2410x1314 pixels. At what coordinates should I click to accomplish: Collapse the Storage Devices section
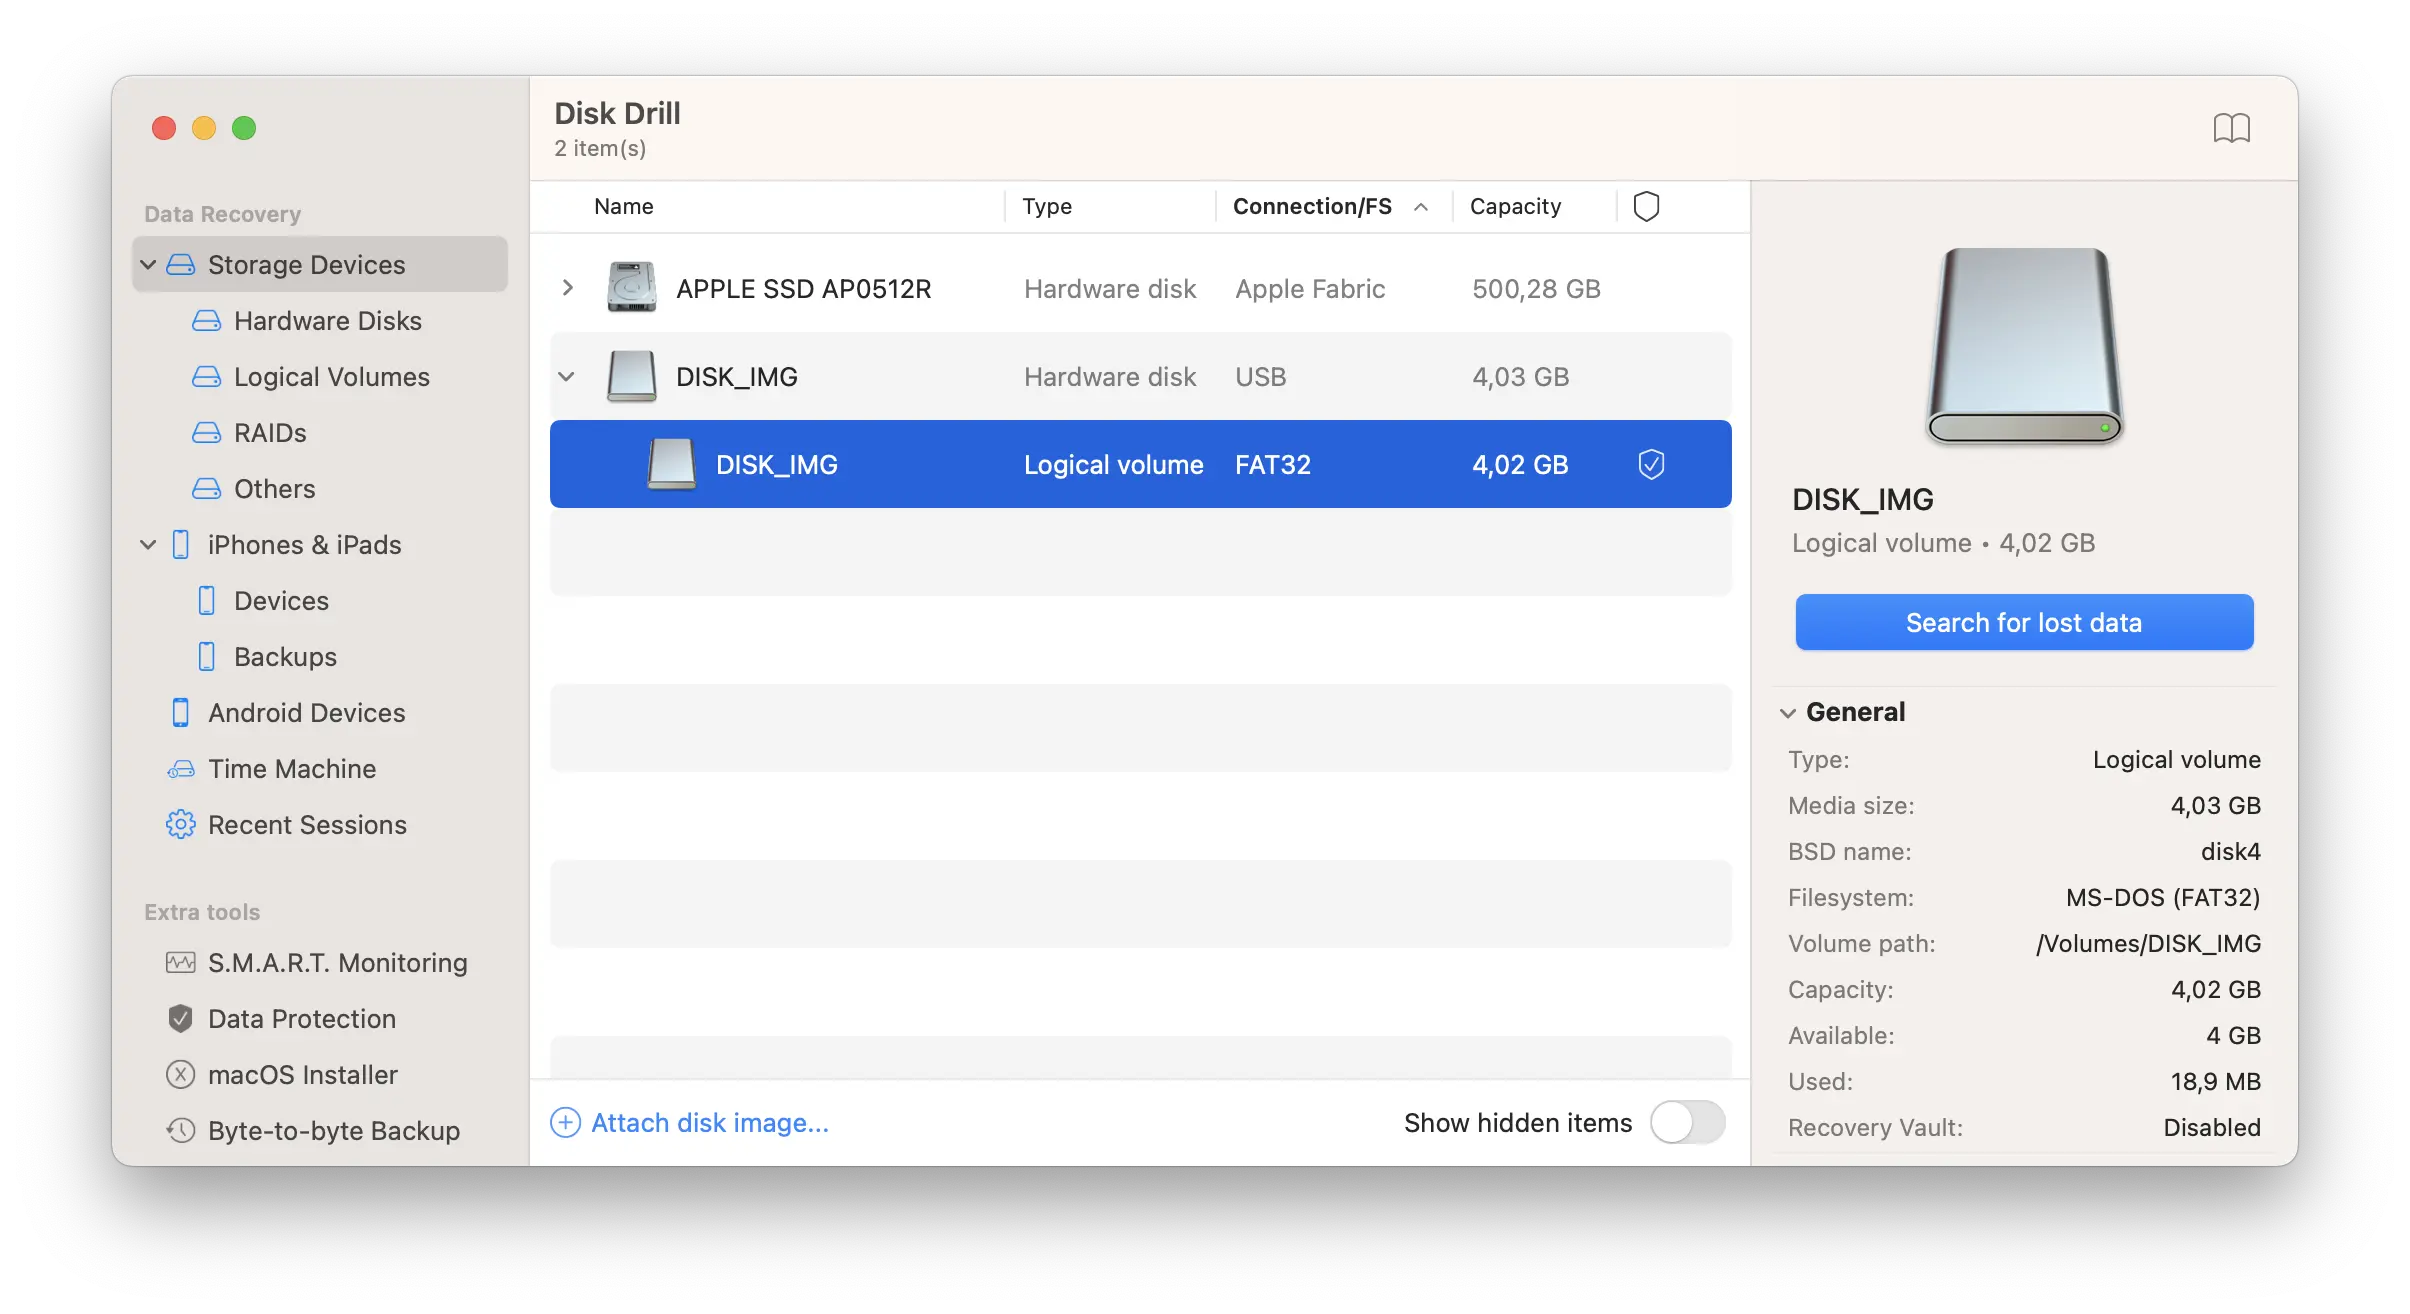coord(148,264)
